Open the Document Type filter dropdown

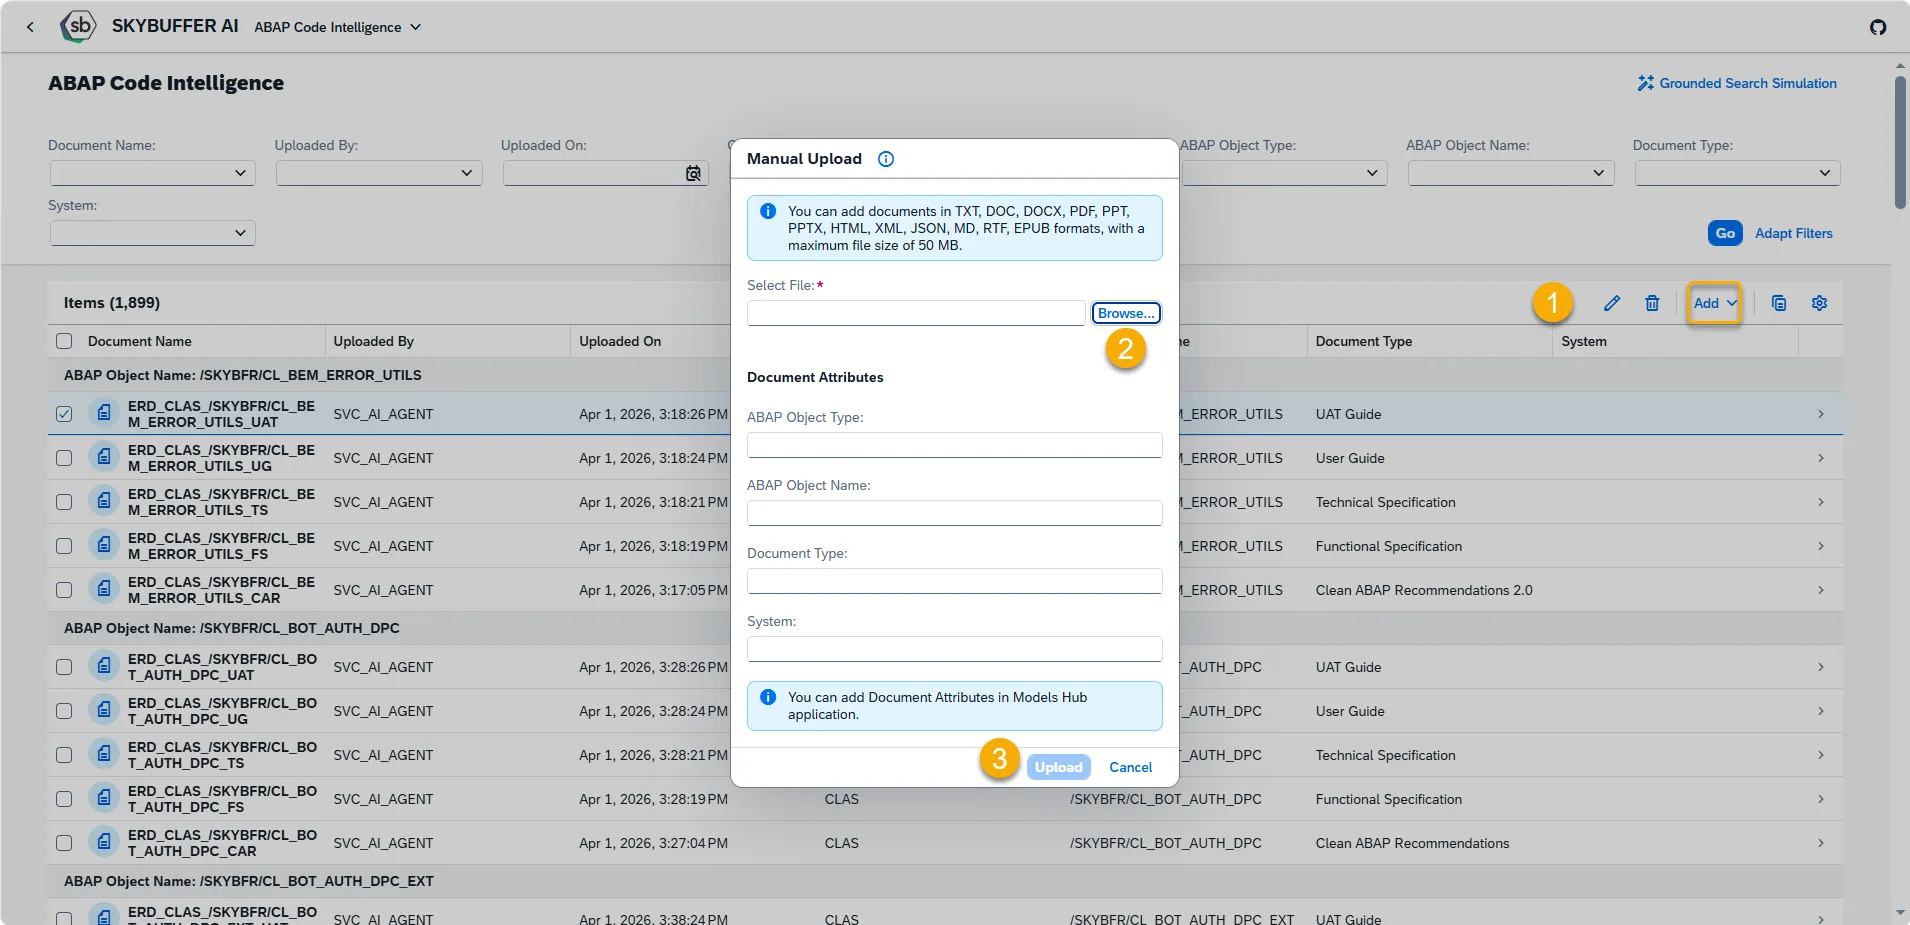coord(1824,173)
